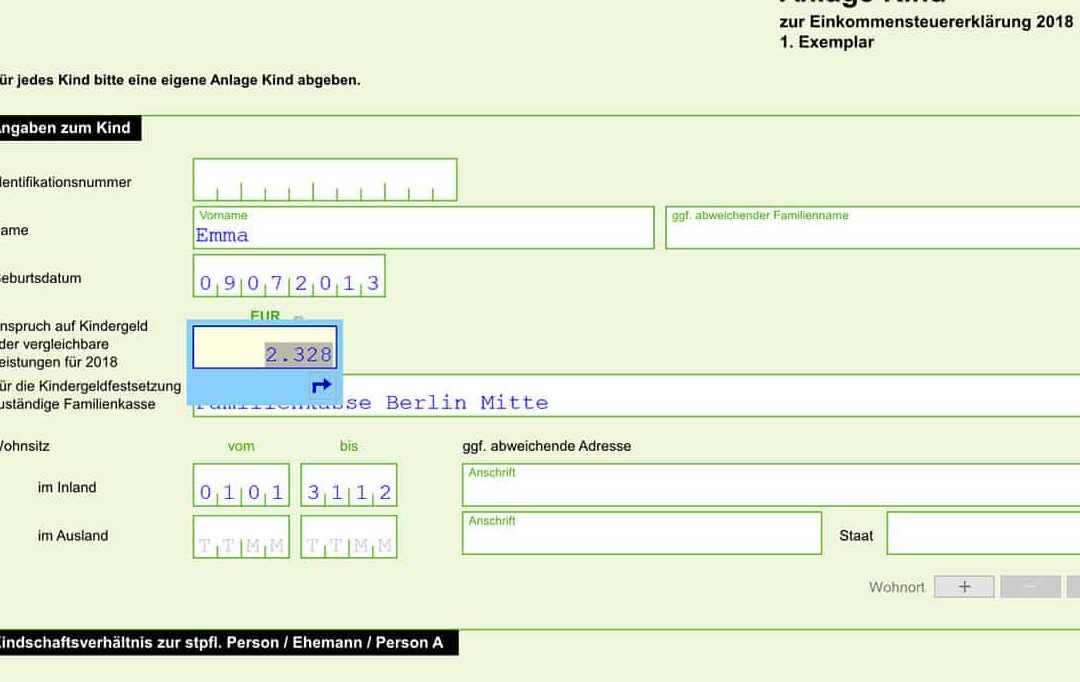Click the Ausland 'bis' date field

pos(349,536)
